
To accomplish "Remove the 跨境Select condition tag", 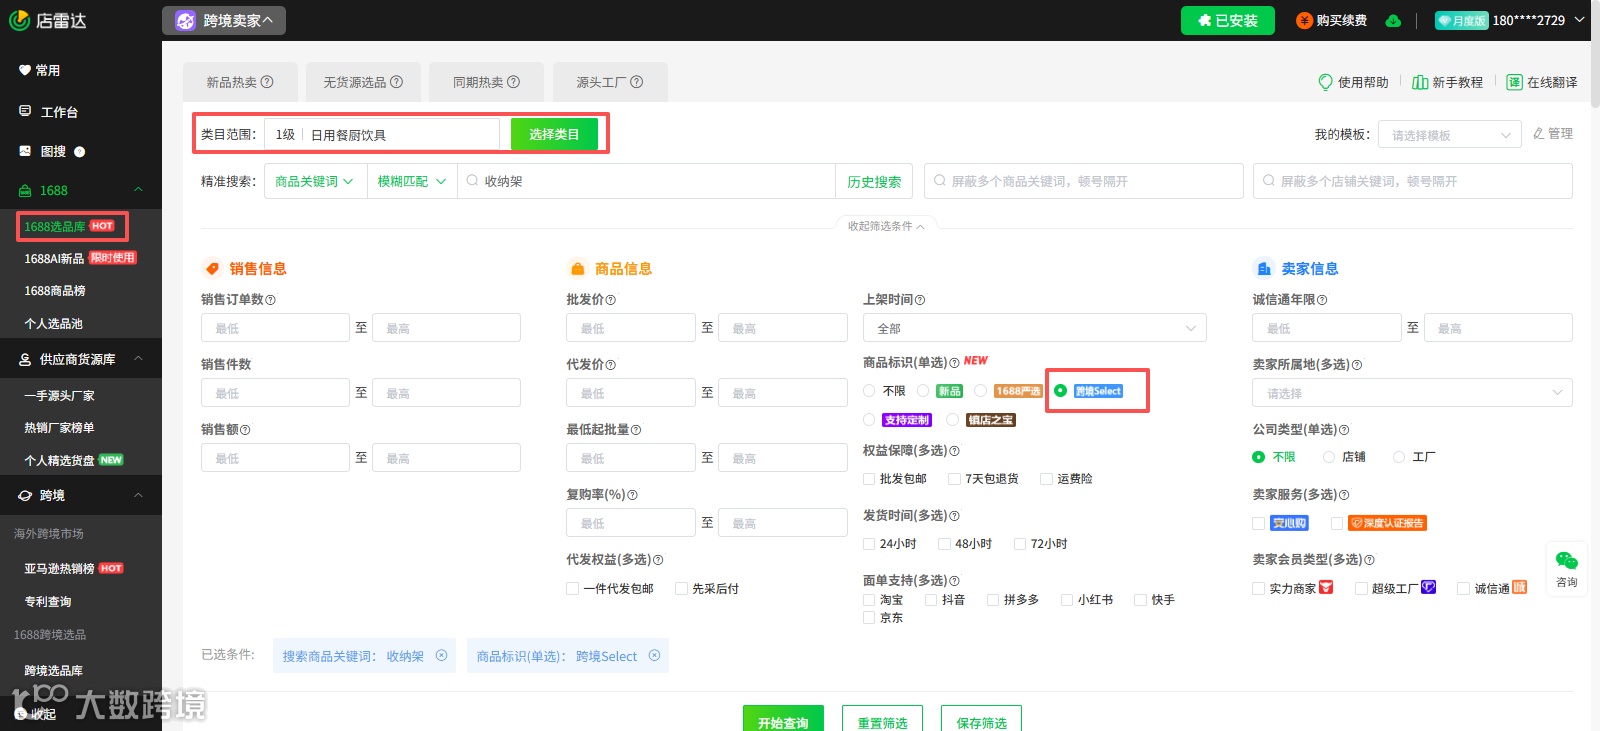I will [654, 656].
